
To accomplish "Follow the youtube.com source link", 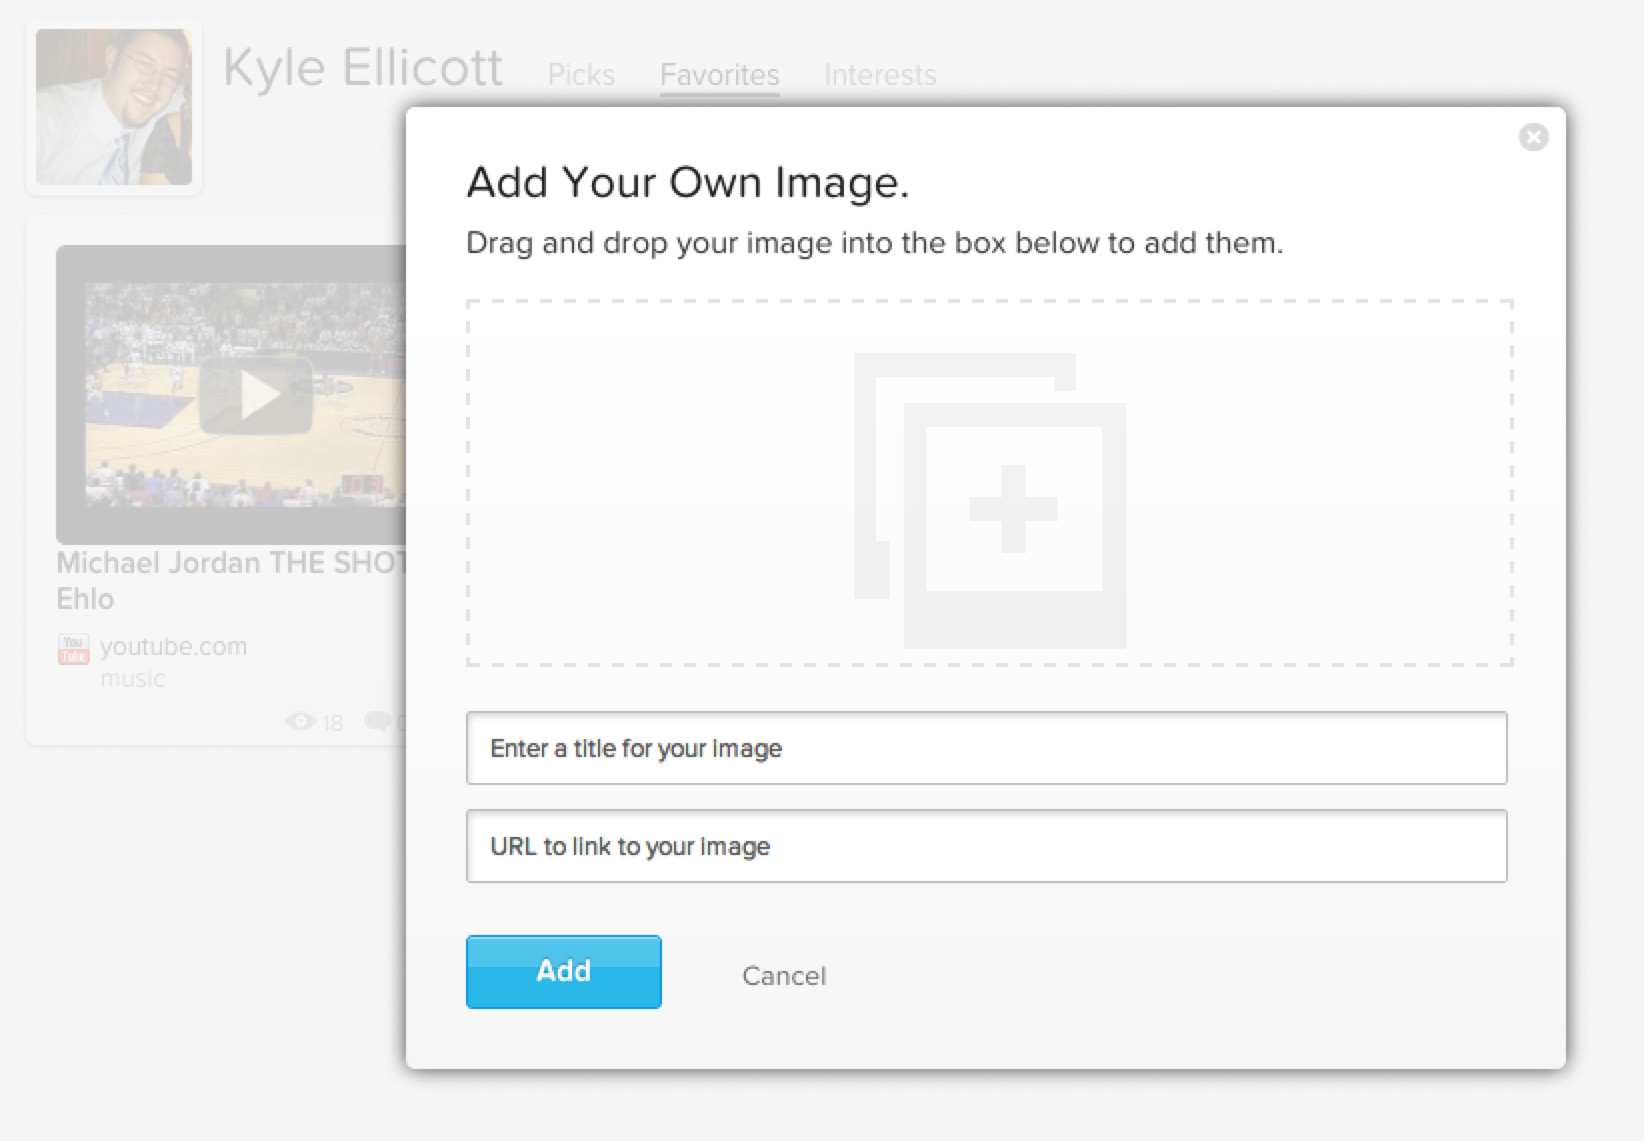I will pos(173,647).
